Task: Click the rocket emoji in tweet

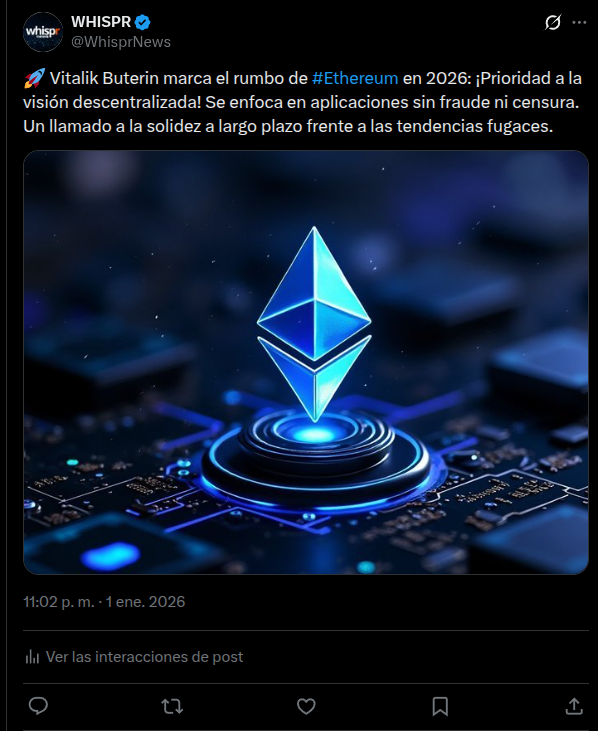Action: (34, 78)
